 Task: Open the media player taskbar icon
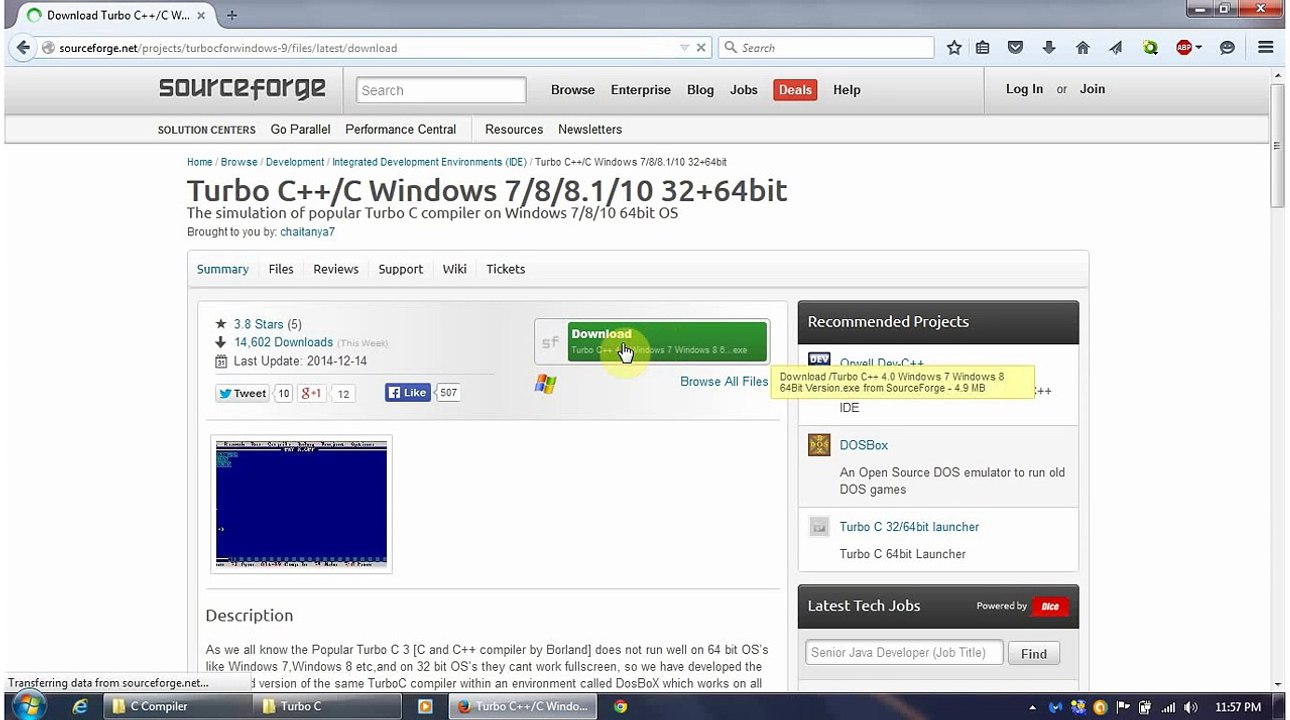pyautogui.click(x=425, y=706)
